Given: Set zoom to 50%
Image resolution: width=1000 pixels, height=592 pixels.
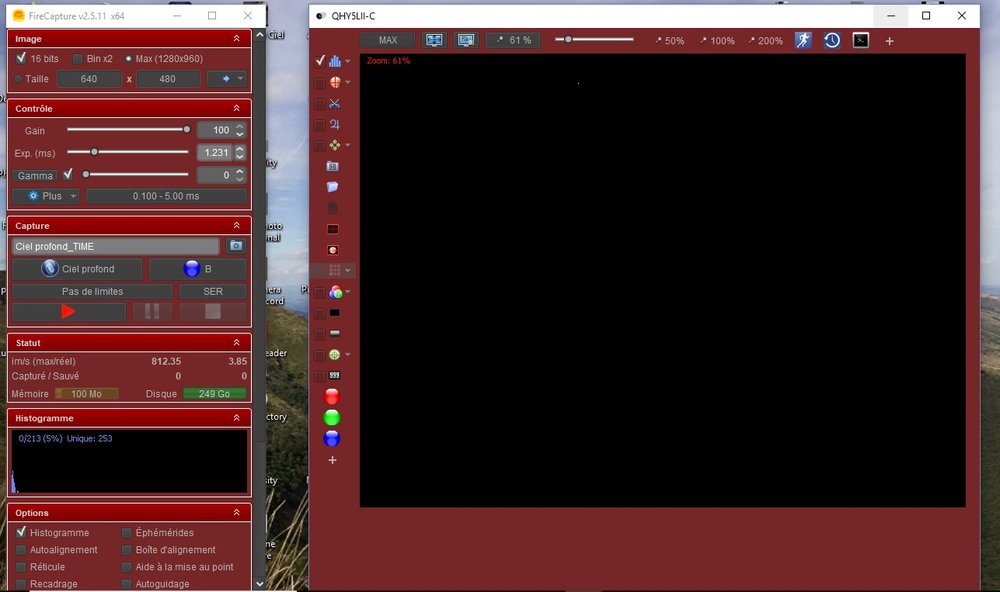Looking at the screenshot, I should [x=670, y=41].
